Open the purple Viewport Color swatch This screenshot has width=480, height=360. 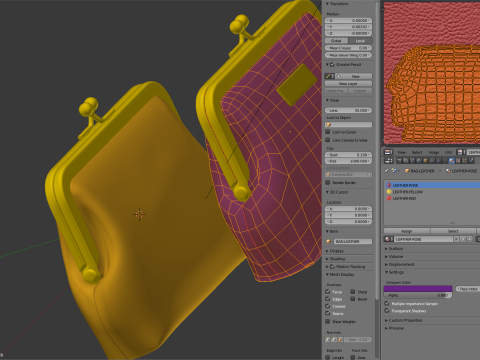[418, 289]
